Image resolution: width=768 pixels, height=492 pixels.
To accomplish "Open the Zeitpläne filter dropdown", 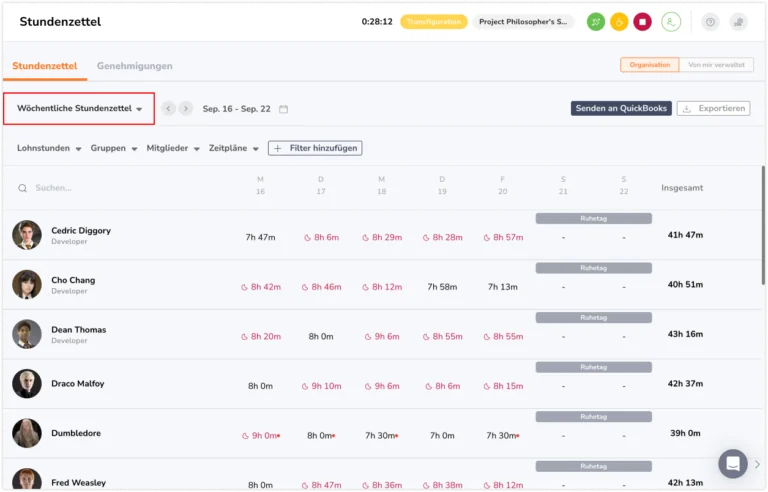I will [234, 148].
